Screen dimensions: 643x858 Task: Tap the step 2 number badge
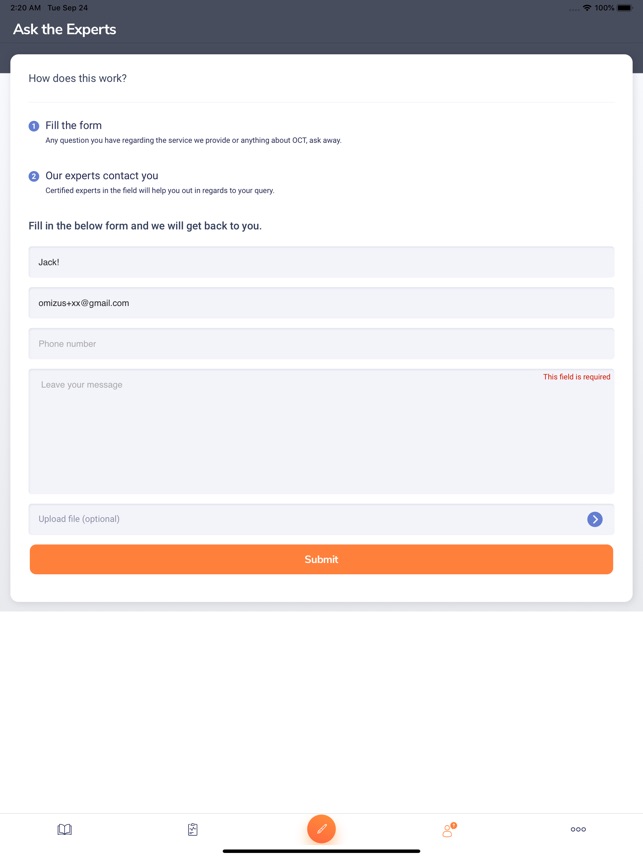pyautogui.click(x=34, y=176)
